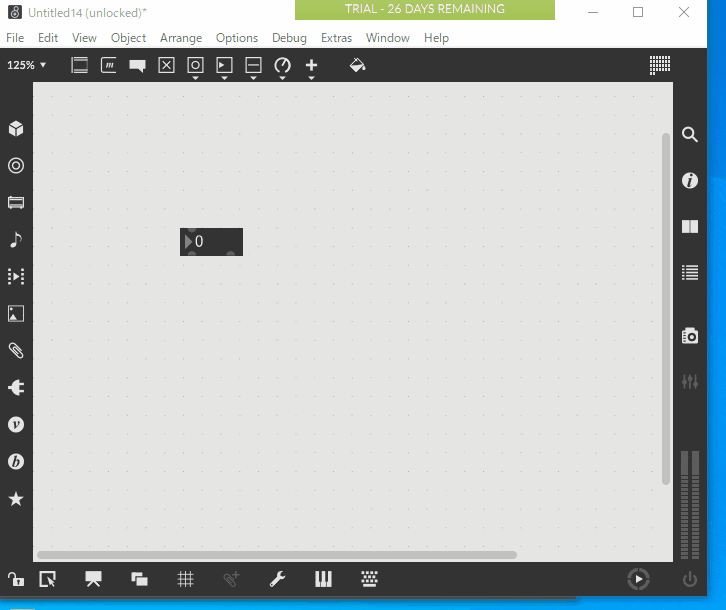The image size is (726, 610).
Task: Open the Video clips browser icon
Action: click(16, 277)
